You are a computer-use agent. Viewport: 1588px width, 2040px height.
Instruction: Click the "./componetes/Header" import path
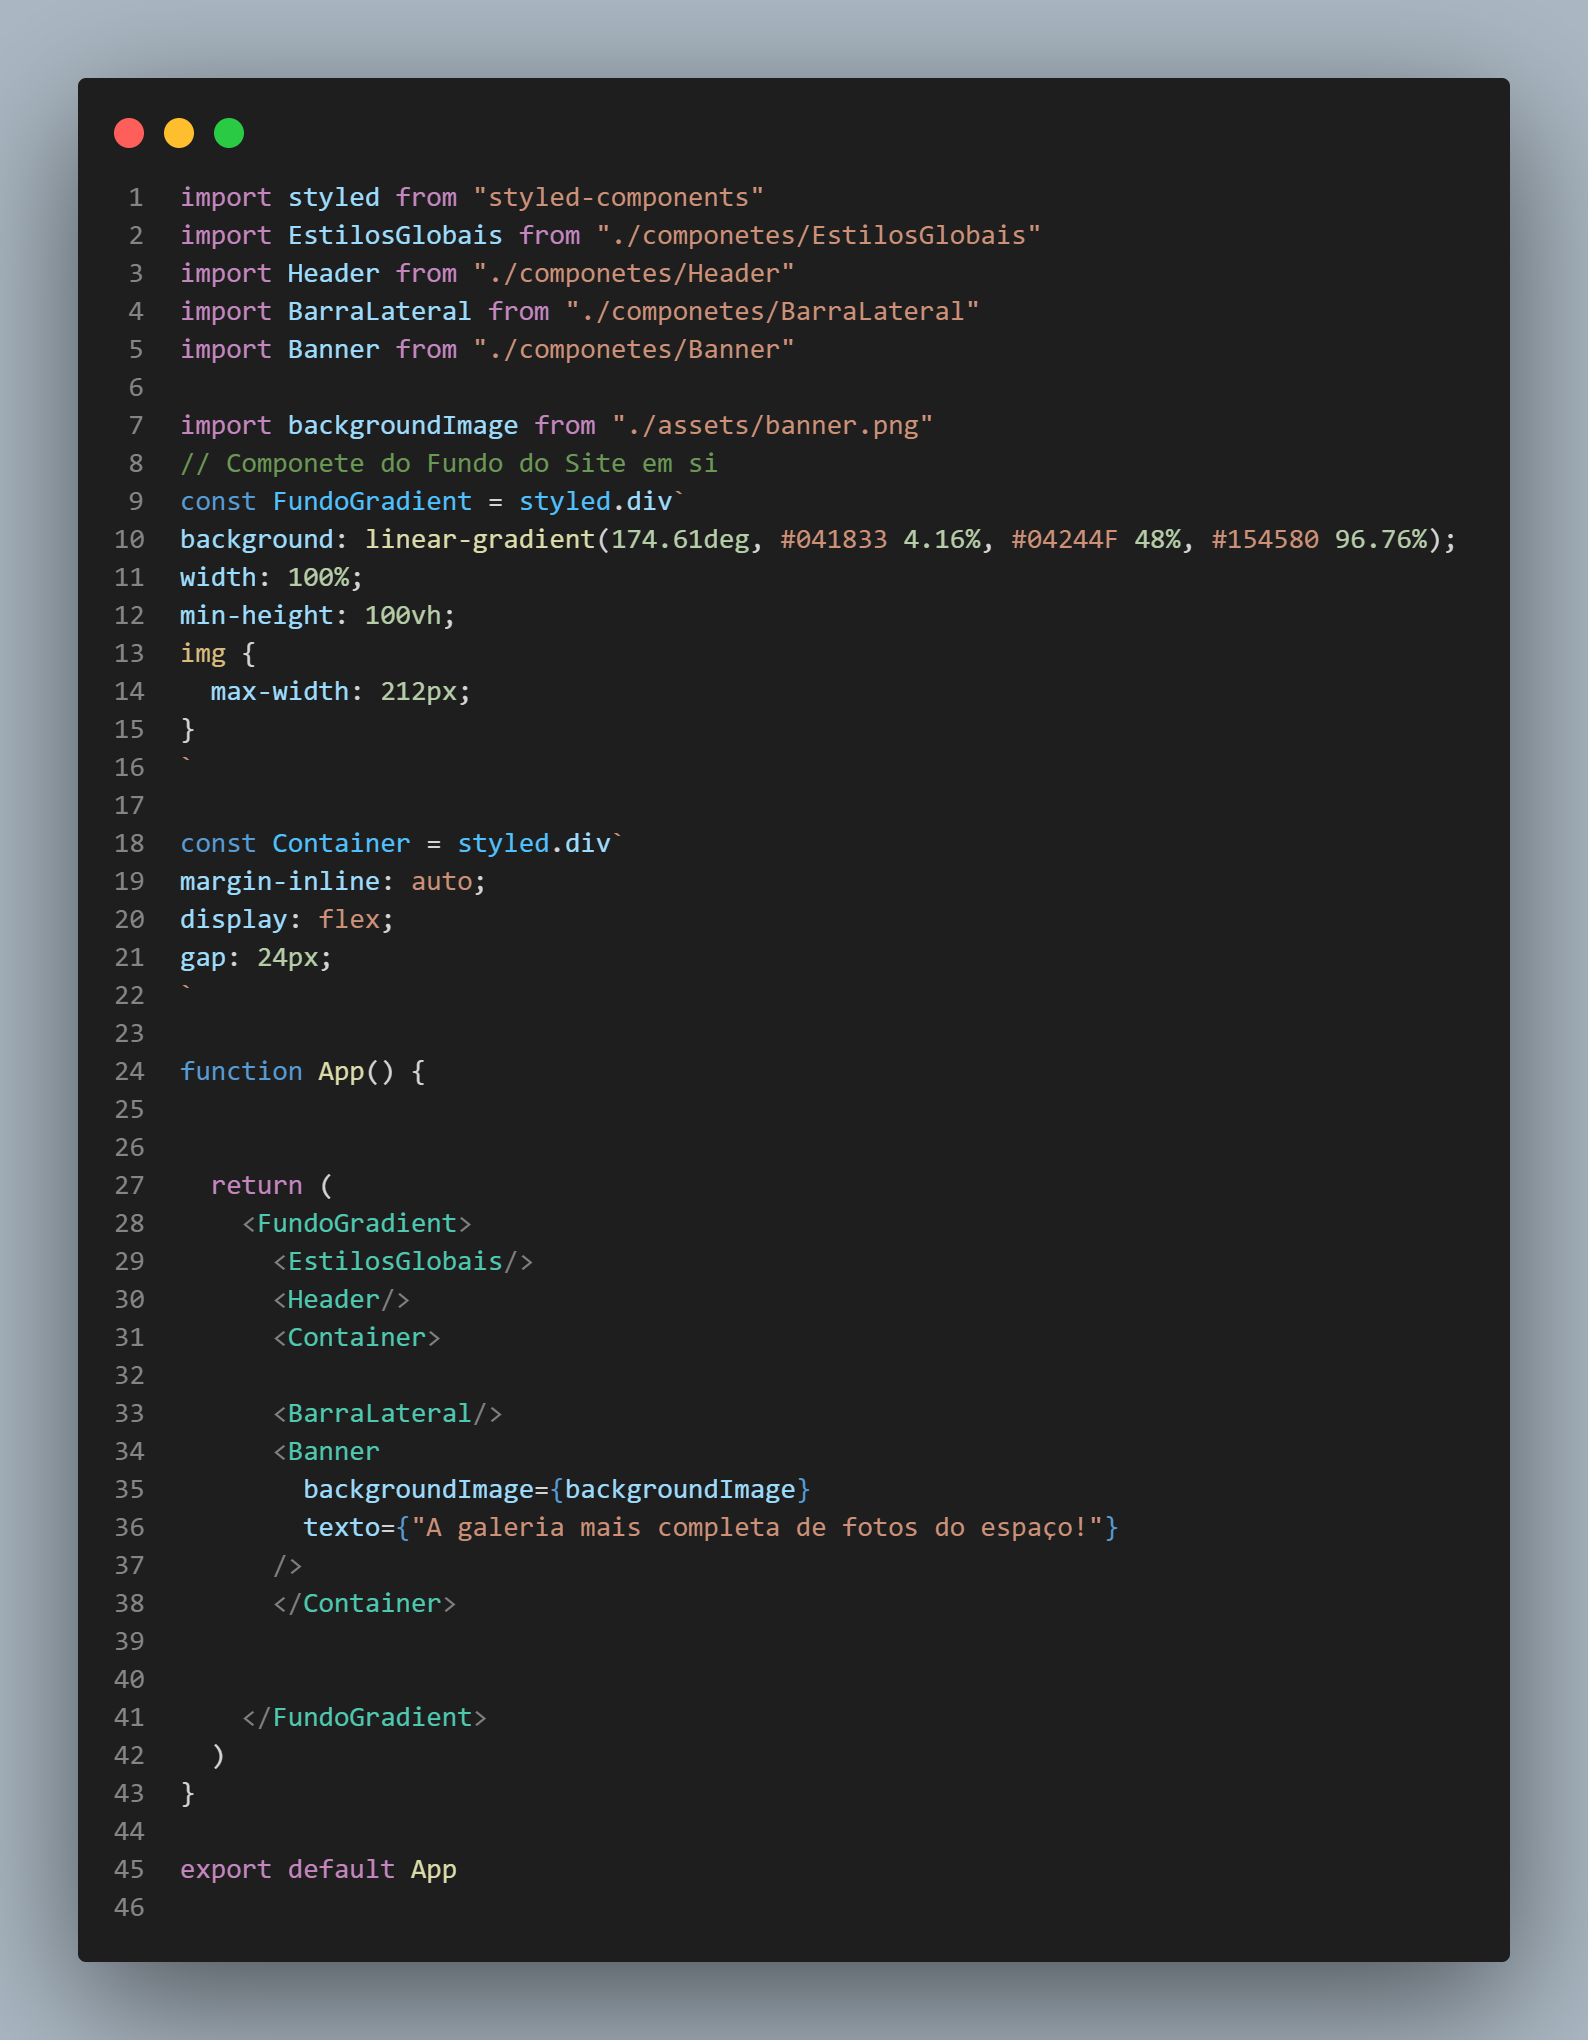click(633, 274)
